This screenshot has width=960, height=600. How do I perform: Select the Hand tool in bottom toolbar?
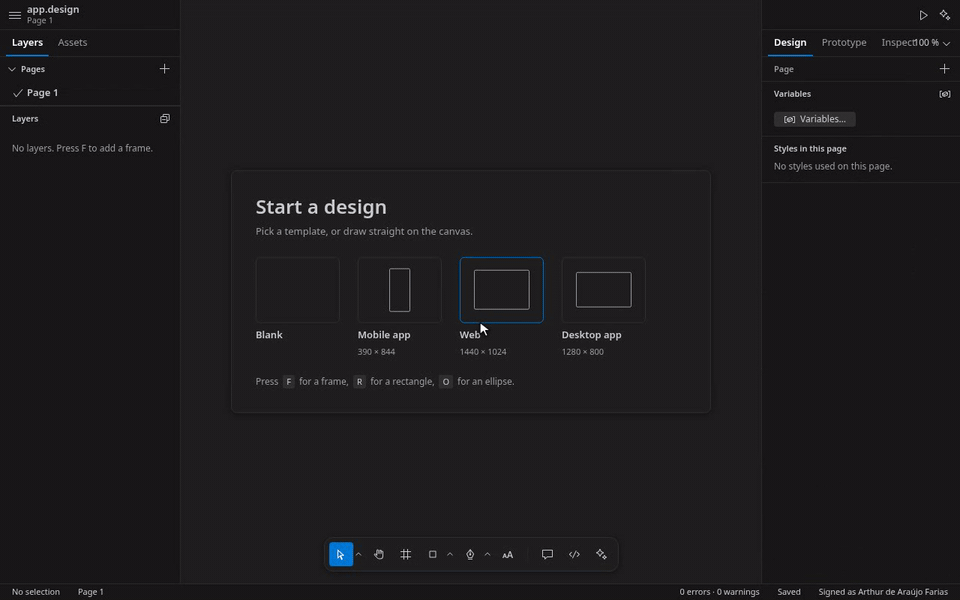[x=379, y=555]
